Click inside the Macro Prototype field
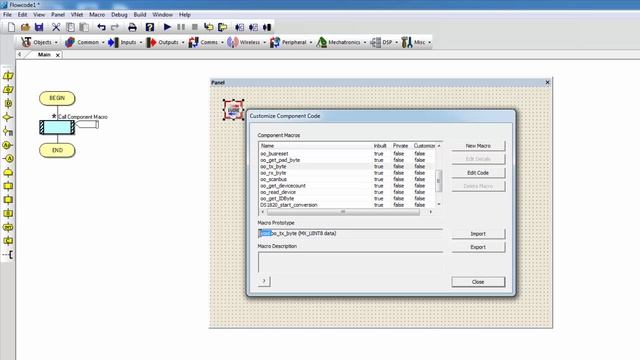Screen dimensions: 640x360 point(350,233)
